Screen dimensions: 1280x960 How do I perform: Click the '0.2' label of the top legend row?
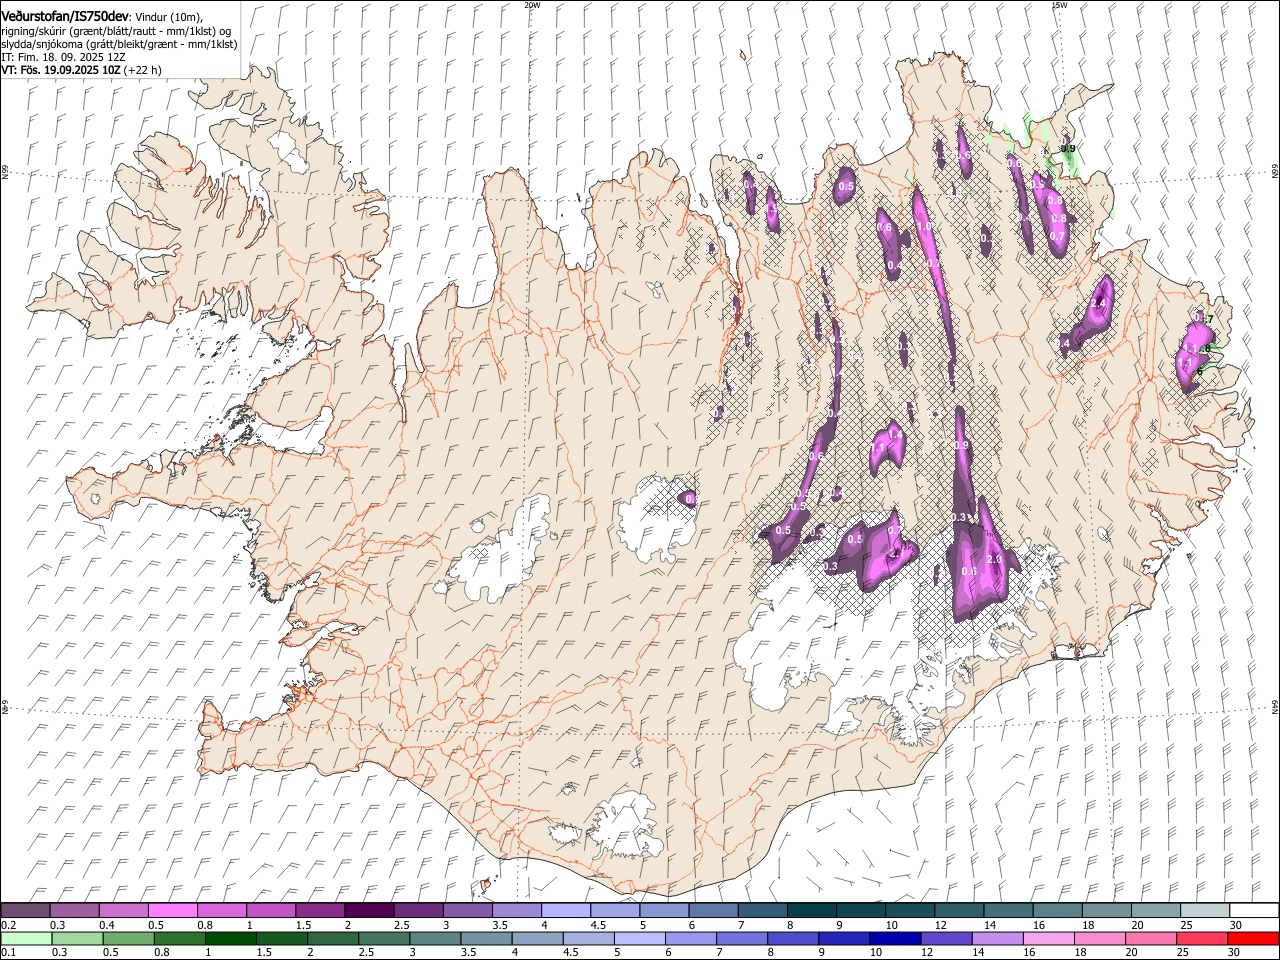(8, 925)
